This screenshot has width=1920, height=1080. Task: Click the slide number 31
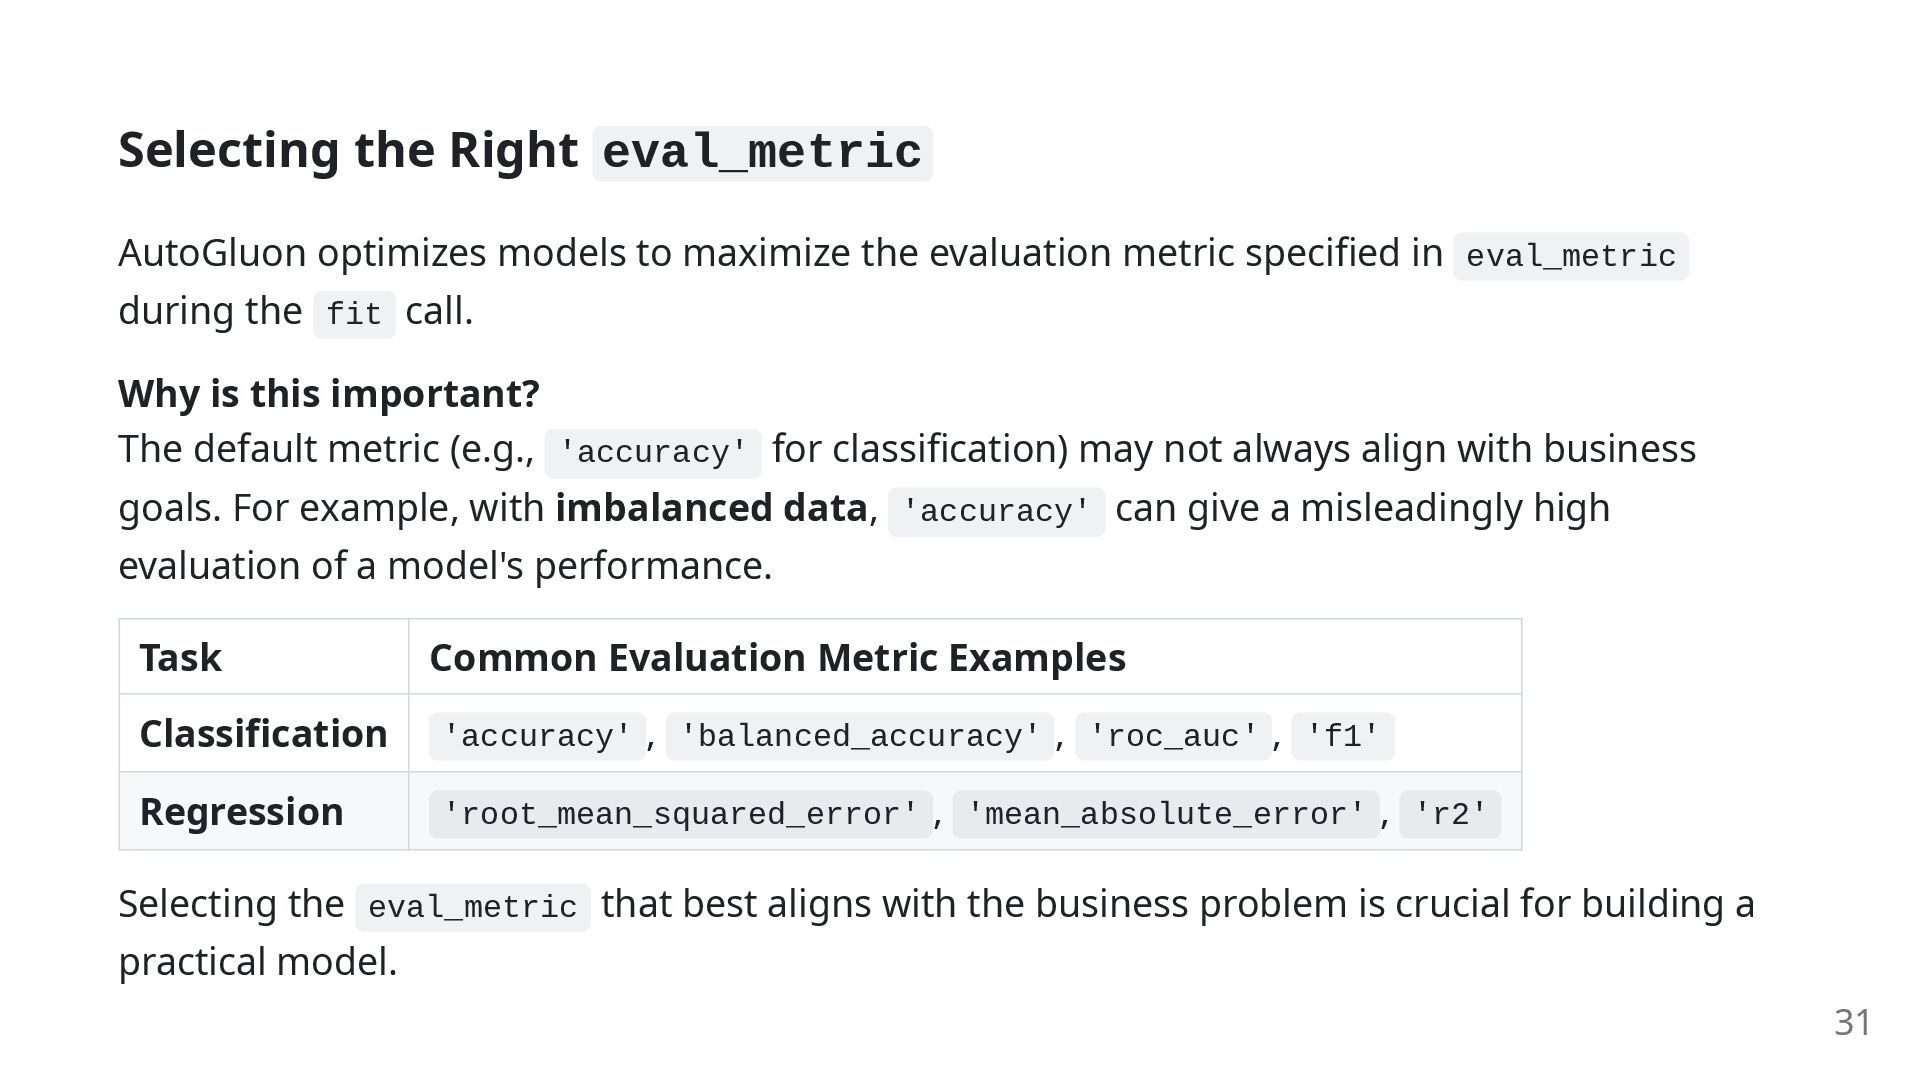[1853, 1022]
